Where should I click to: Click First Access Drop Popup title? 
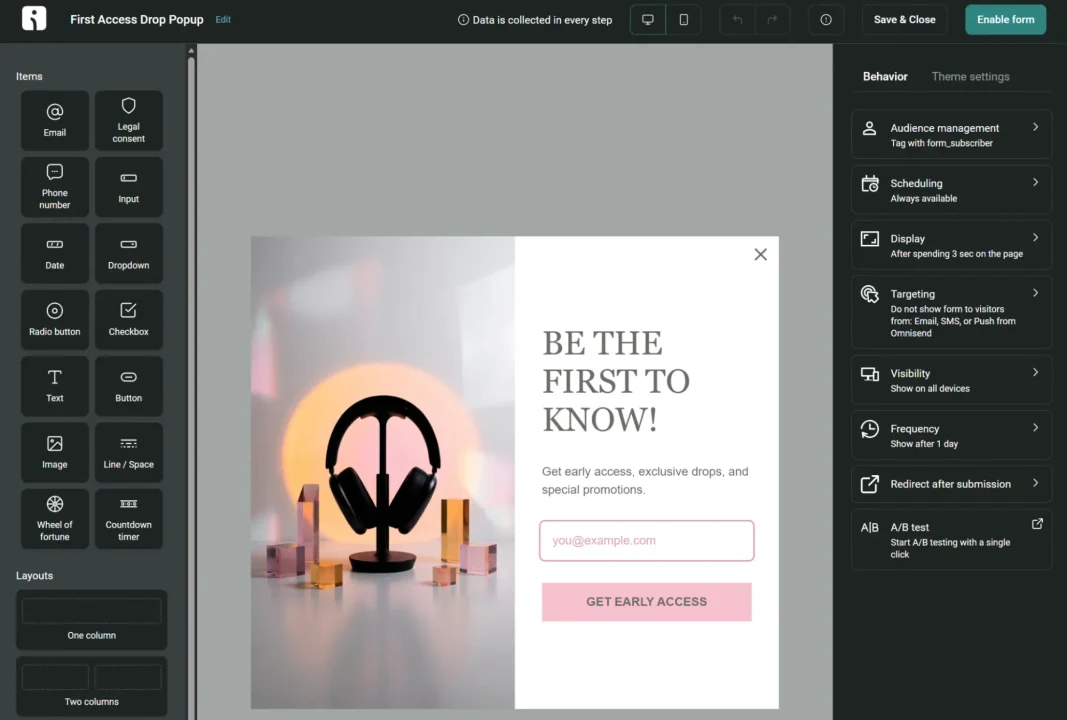pyautogui.click(x=137, y=20)
